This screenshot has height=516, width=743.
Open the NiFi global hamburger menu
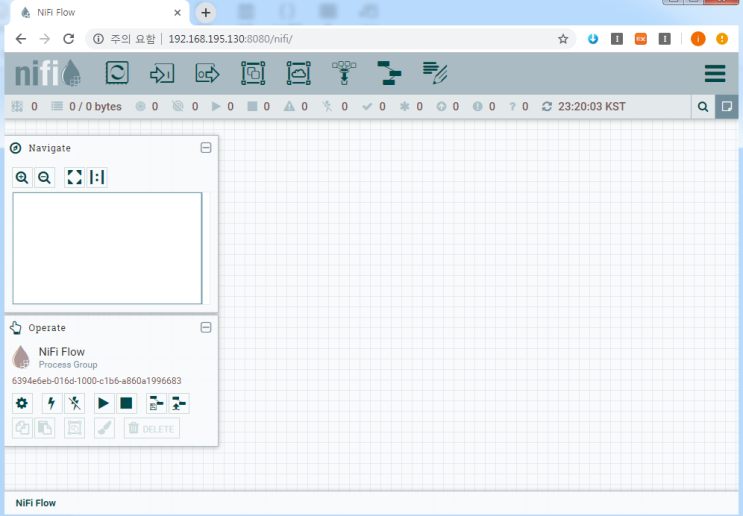click(x=715, y=73)
